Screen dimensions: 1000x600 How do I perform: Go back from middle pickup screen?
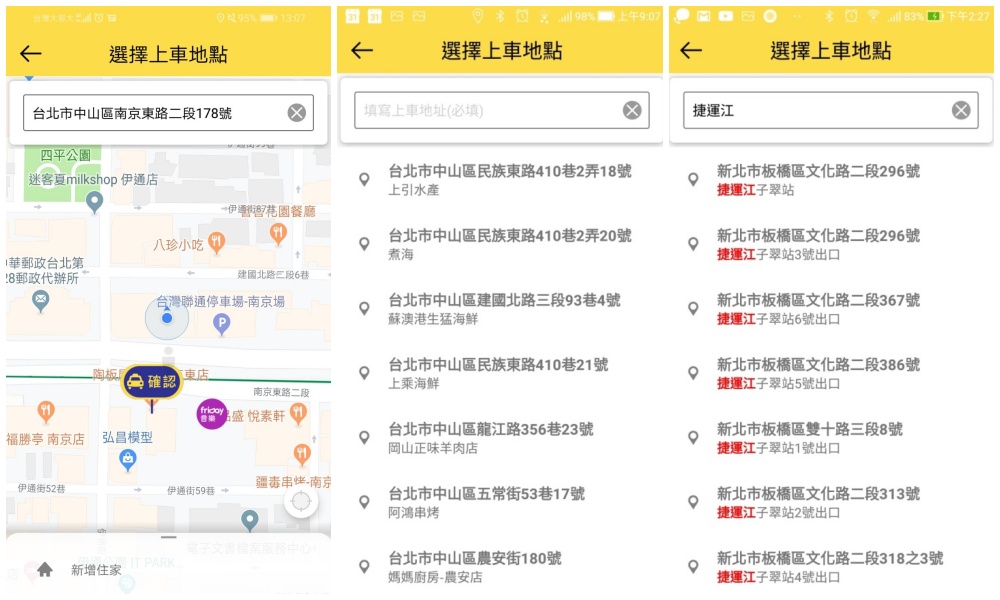tap(362, 51)
